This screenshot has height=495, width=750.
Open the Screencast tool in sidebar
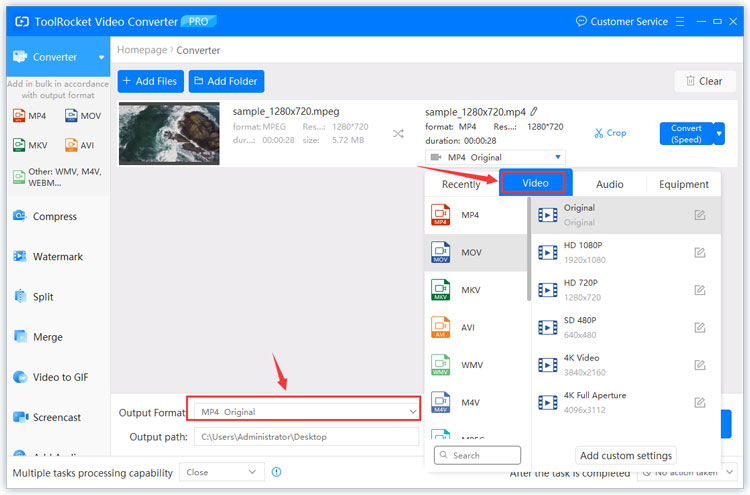47,417
